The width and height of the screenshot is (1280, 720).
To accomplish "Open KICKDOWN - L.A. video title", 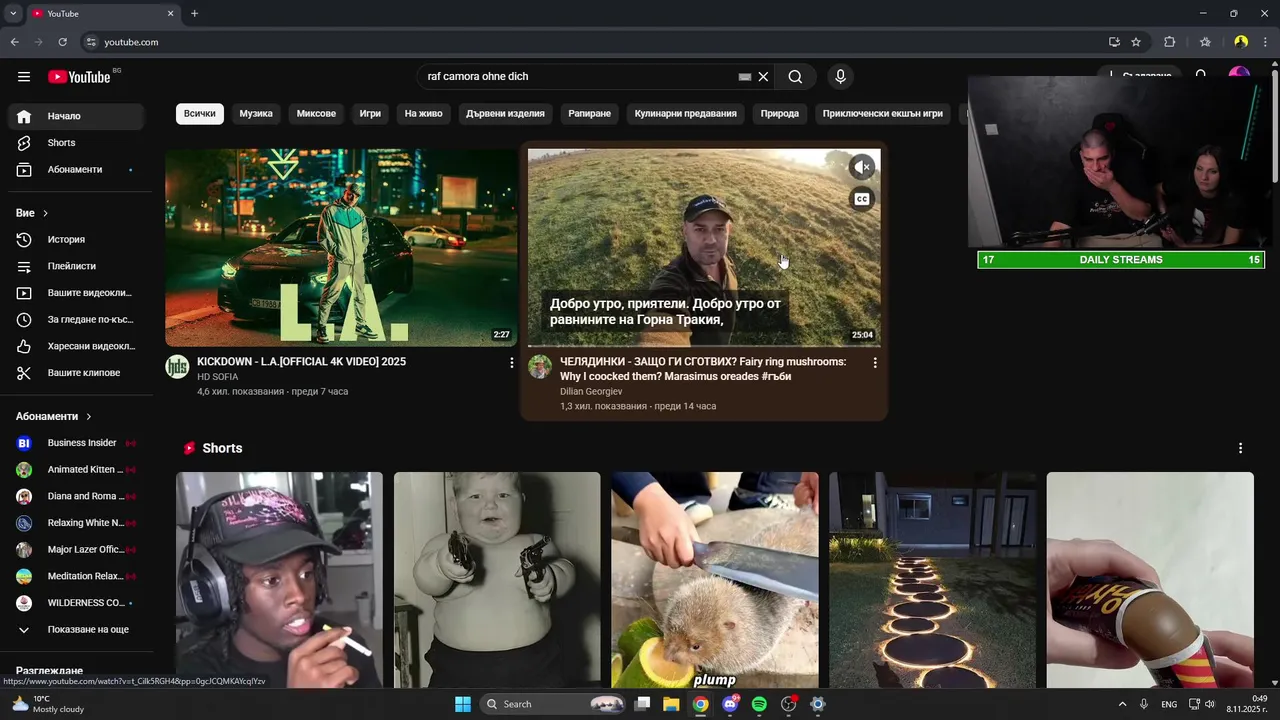I will point(302,362).
